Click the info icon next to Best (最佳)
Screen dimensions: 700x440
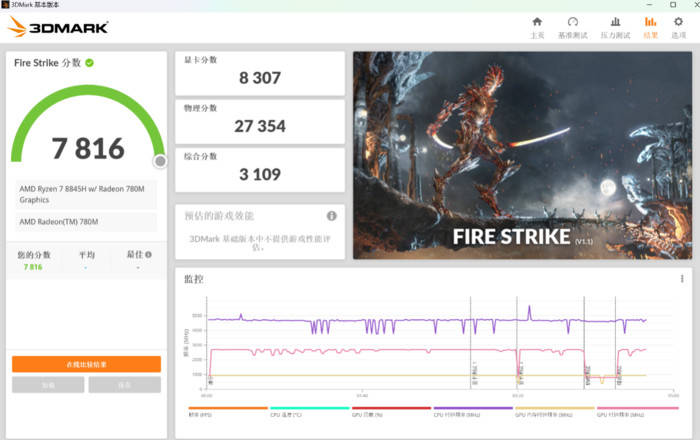click(149, 254)
